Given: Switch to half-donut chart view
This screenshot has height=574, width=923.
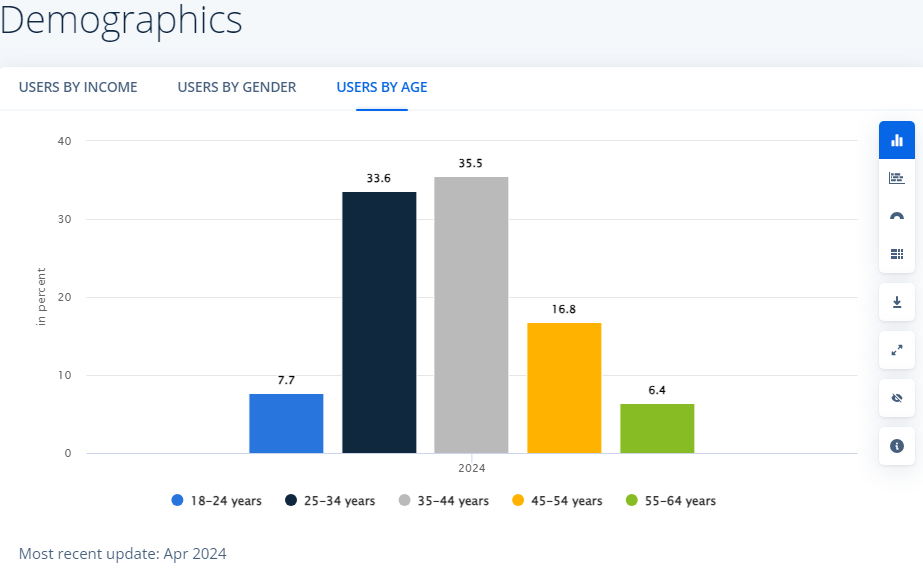Looking at the screenshot, I should tap(896, 217).
